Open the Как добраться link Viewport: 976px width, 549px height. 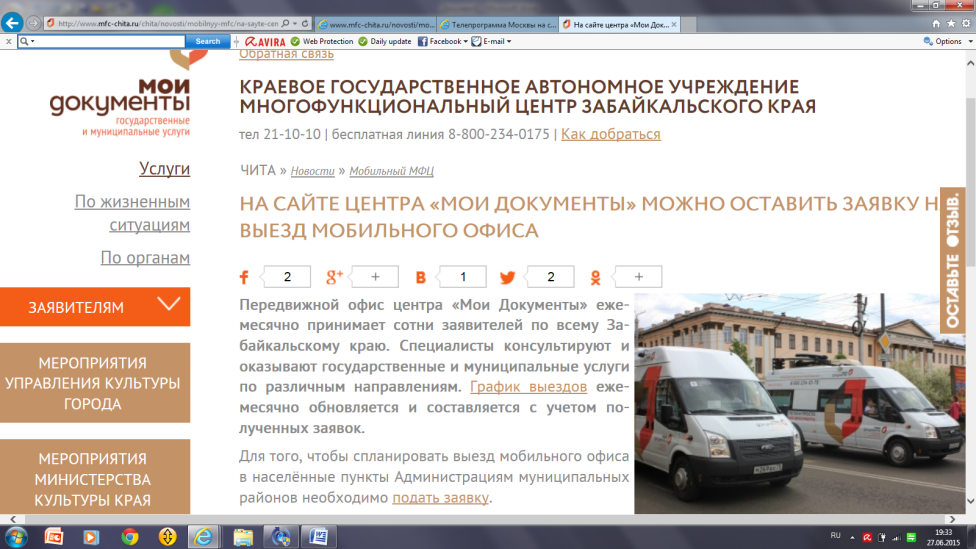[x=611, y=134]
